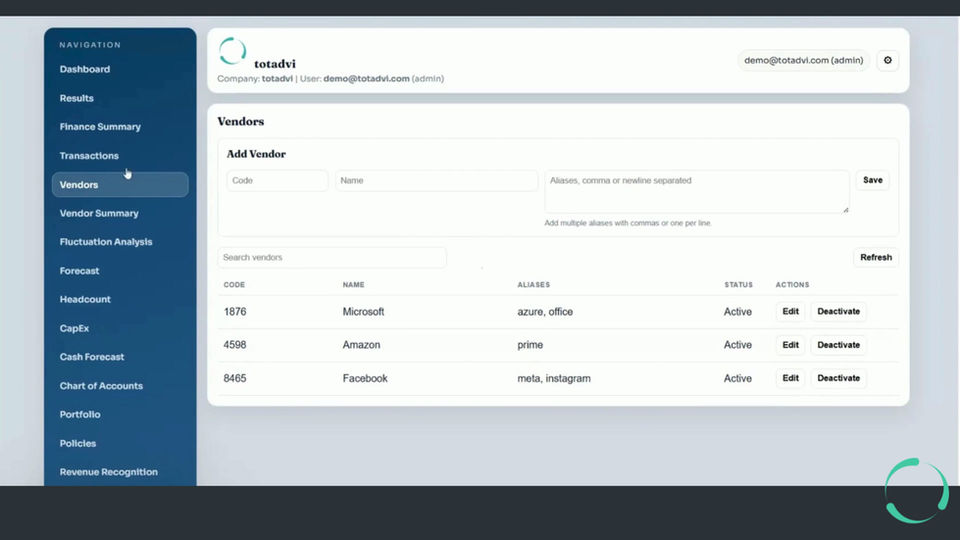960x540 pixels.
Task: Click the STATUS column header
Action: pyautogui.click(x=738, y=285)
